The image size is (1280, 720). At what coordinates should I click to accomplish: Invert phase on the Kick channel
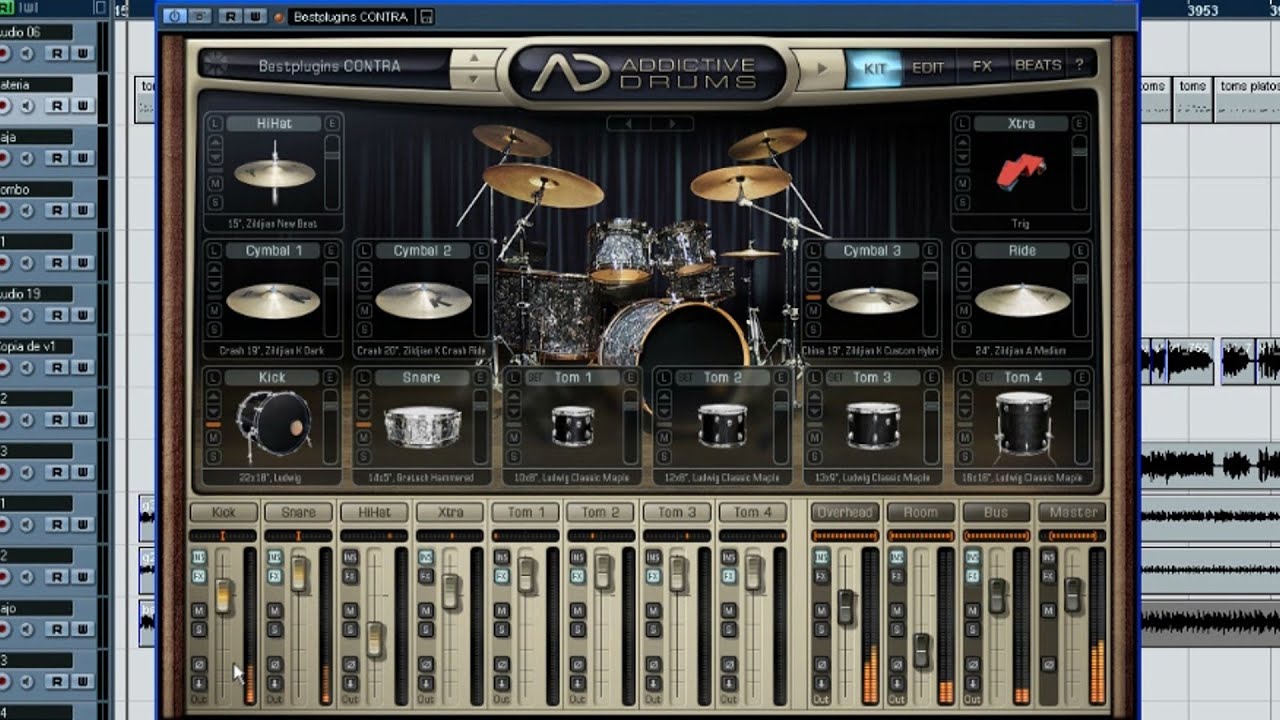coord(199,665)
